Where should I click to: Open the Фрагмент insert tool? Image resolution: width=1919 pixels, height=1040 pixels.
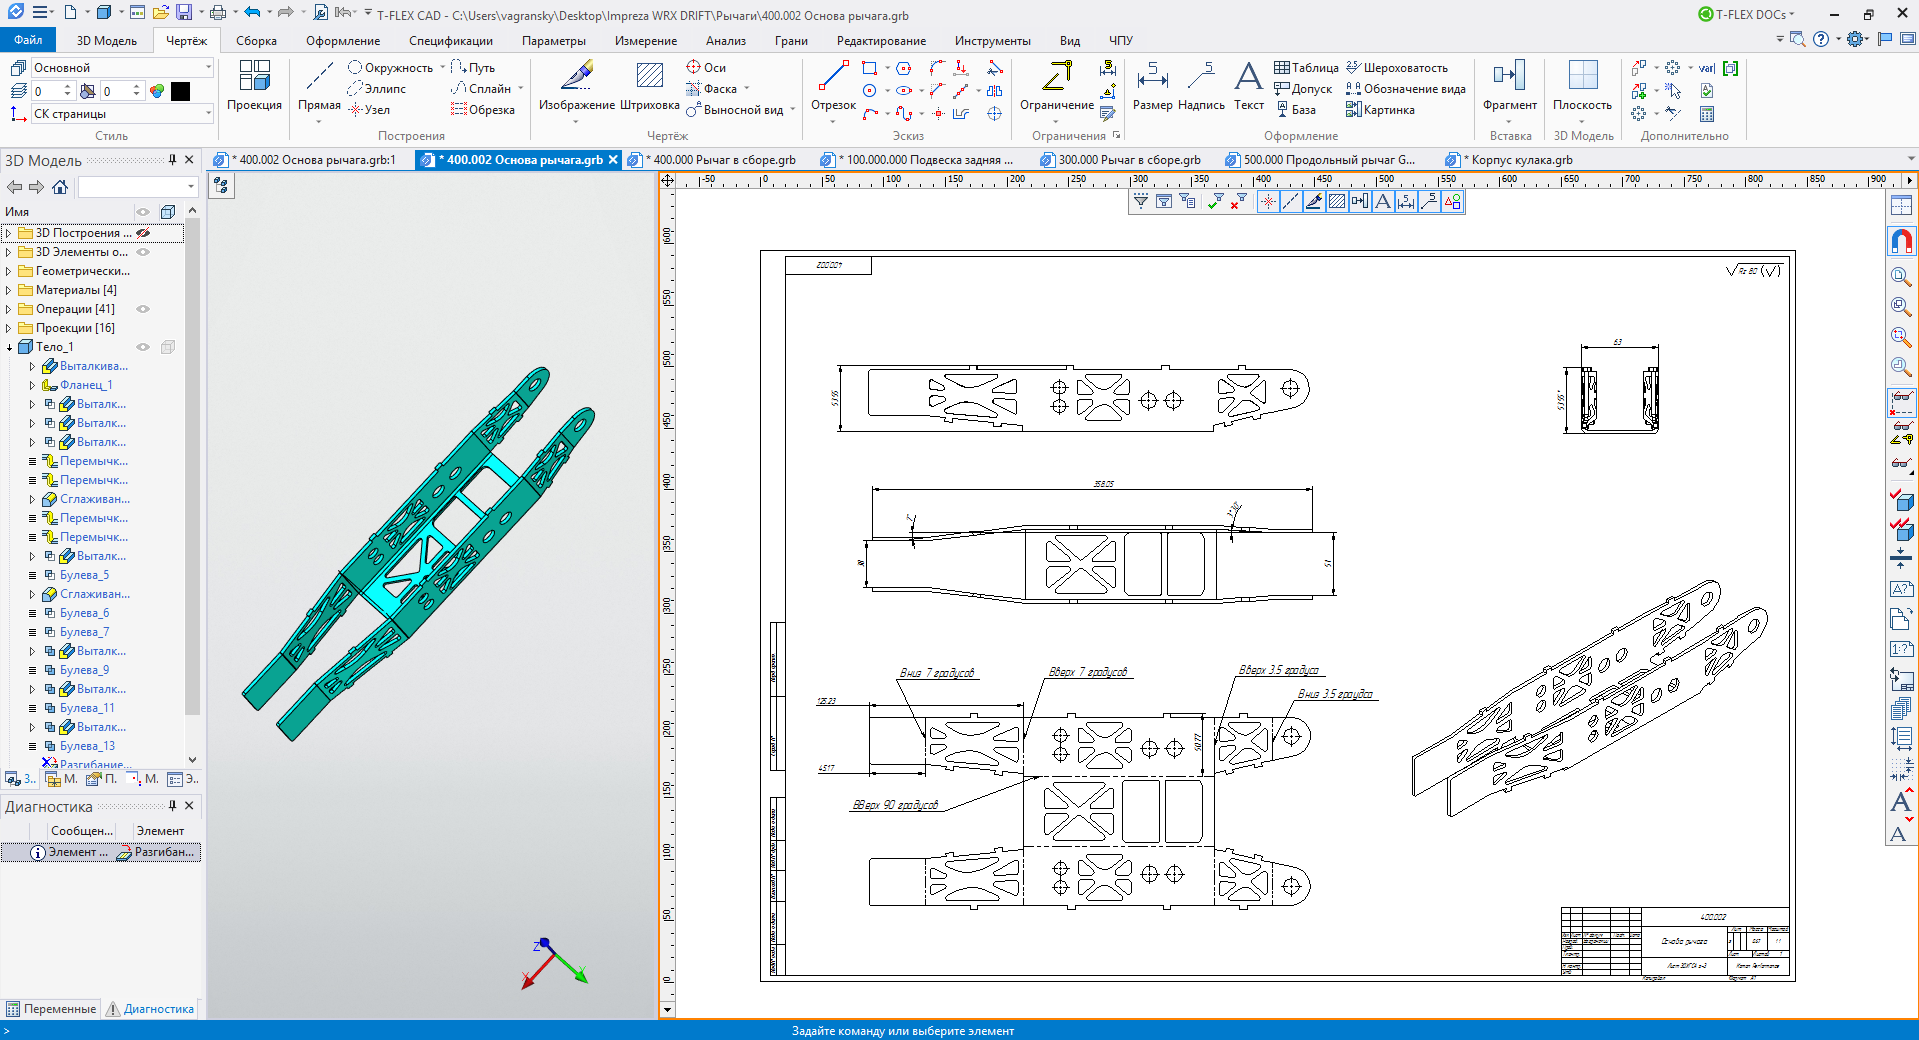point(1510,85)
